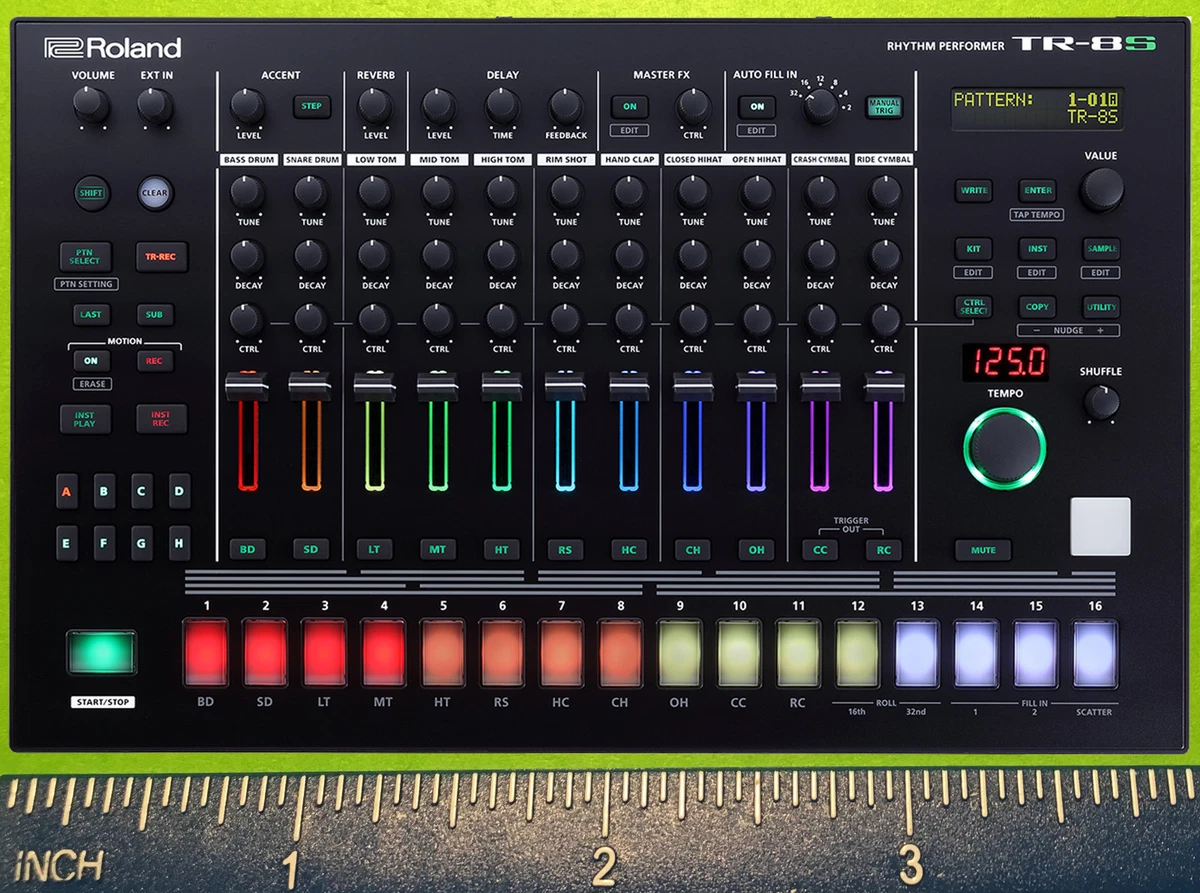Open the KIT button
Viewport: 1200px width, 893px height.
click(974, 248)
